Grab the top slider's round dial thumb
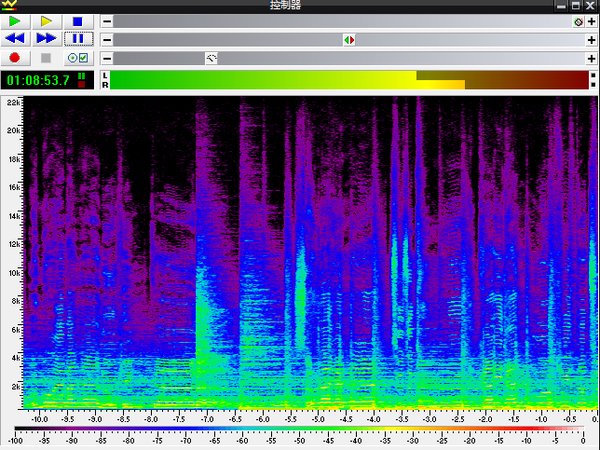The height and width of the screenshot is (450, 600). click(578, 22)
